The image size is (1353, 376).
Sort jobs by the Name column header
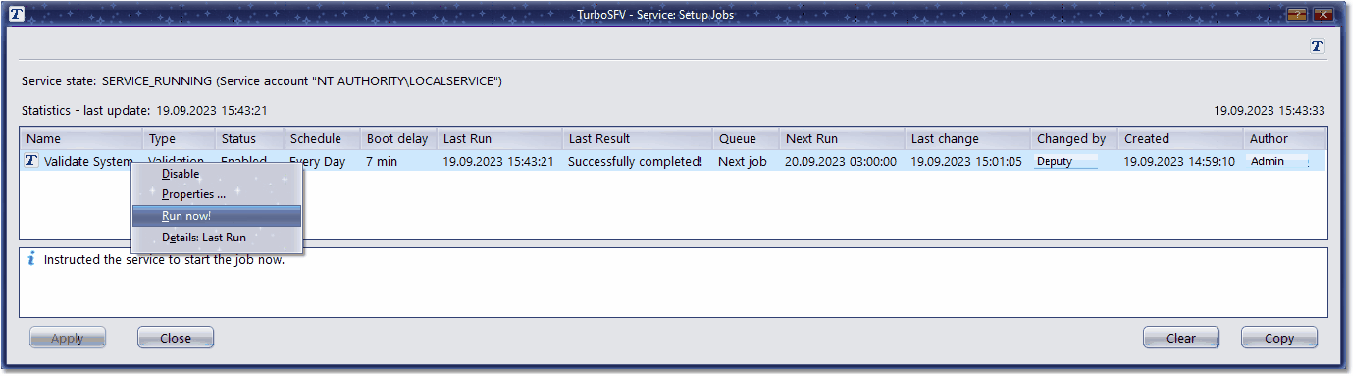(82, 139)
